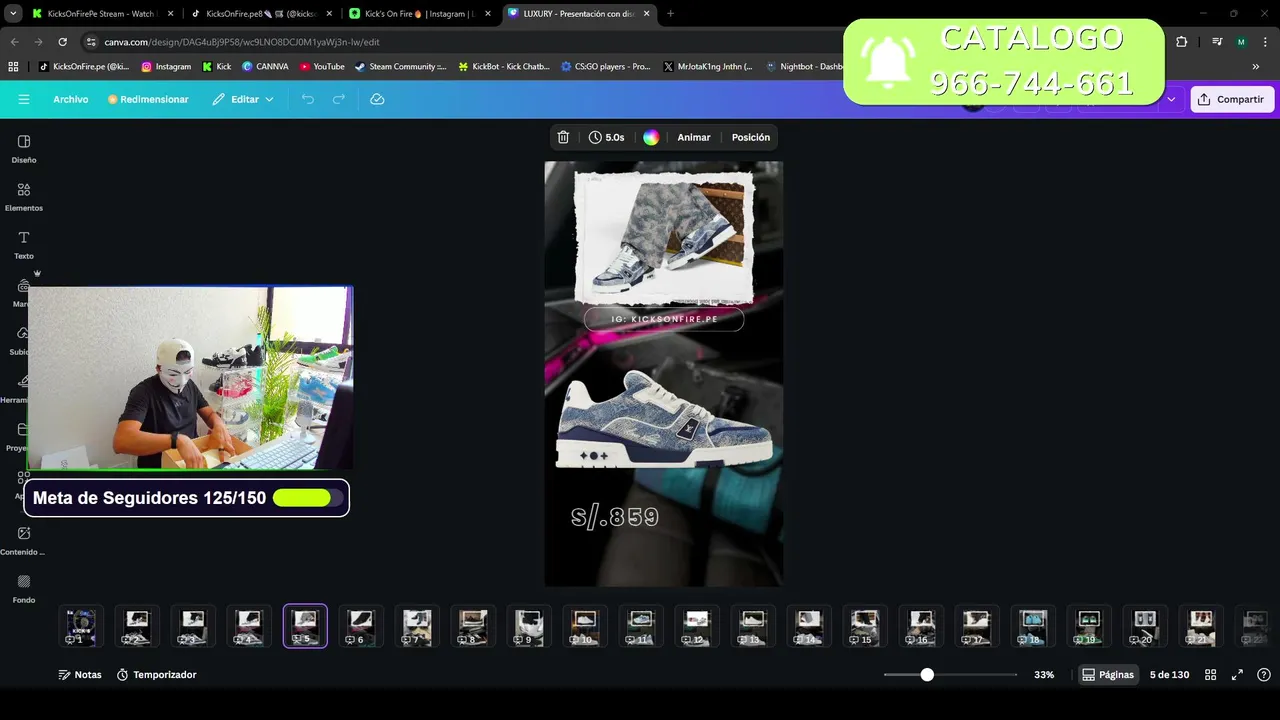
Task: Open the Fondo sidebar panel
Action: coord(24,588)
